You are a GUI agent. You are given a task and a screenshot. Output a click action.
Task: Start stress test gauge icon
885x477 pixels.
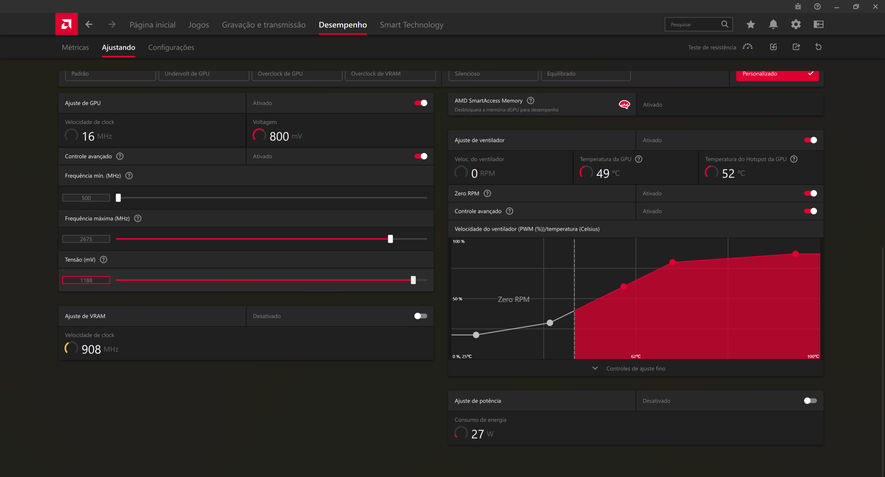click(748, 47)
